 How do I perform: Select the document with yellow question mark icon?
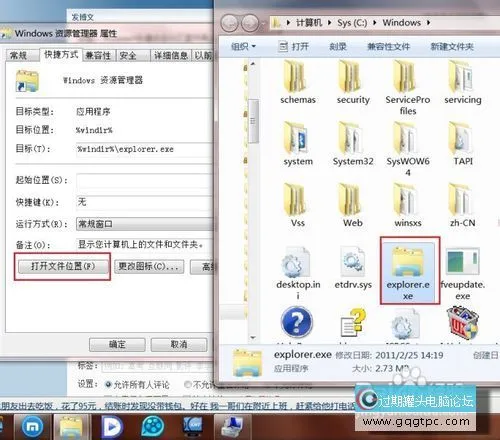click(353, 322)
